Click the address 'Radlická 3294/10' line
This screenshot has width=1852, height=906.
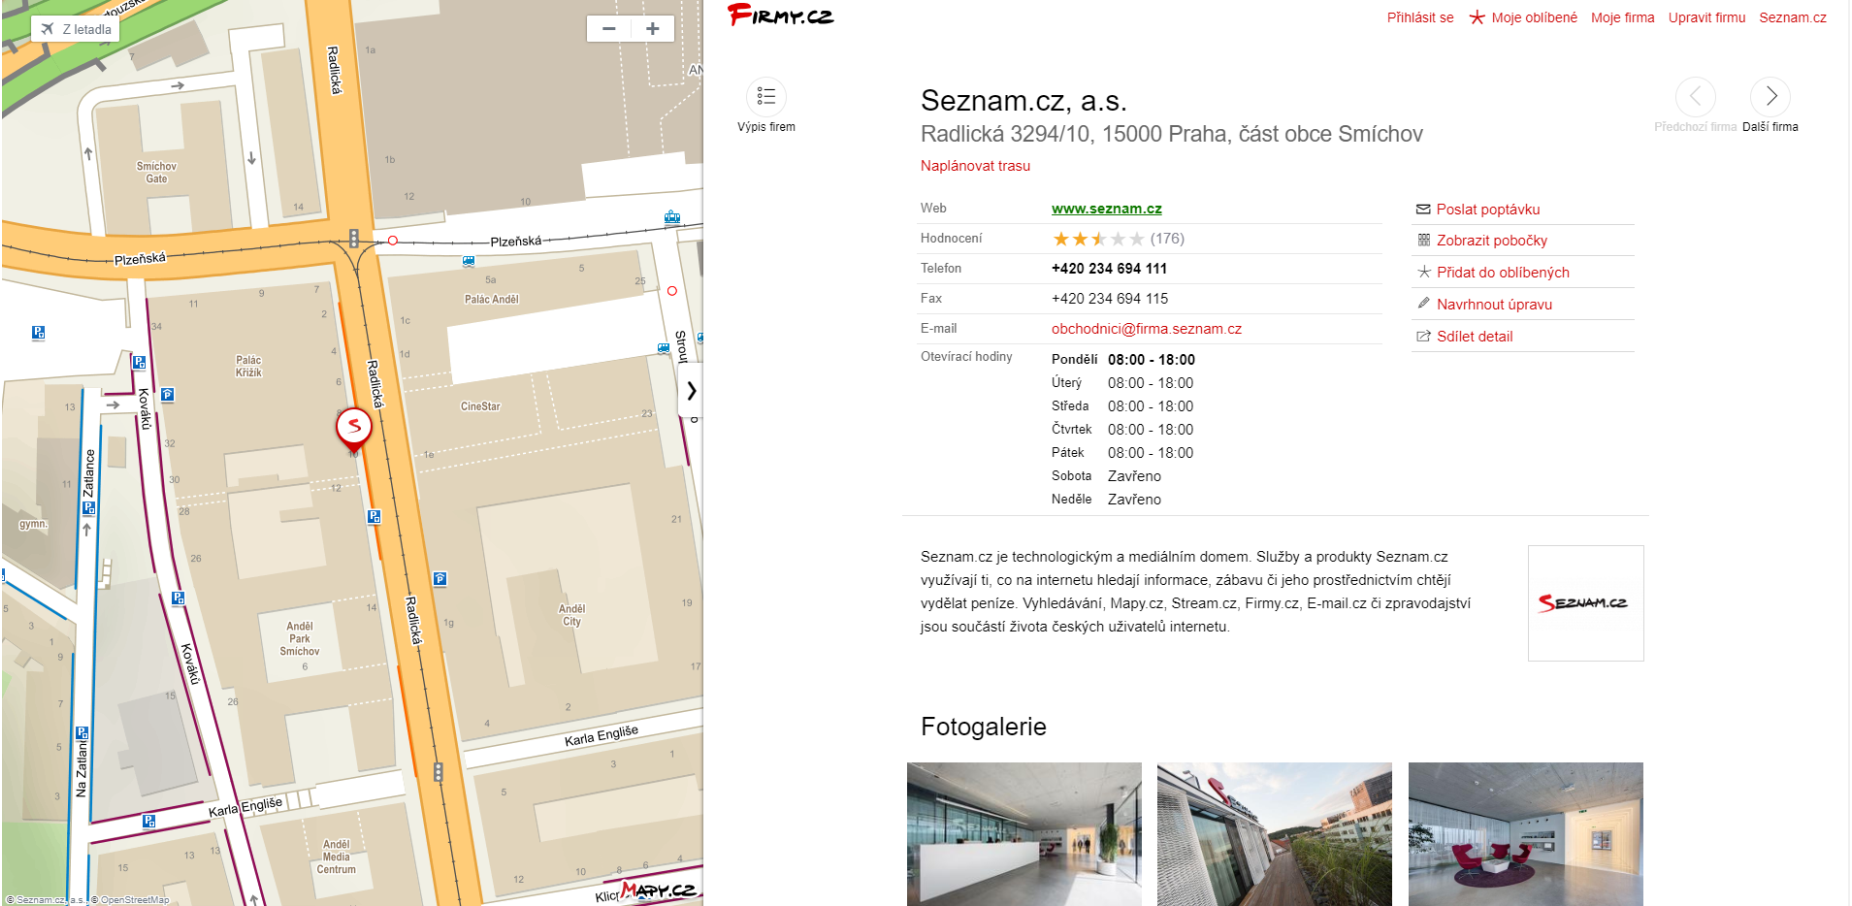1171,134
